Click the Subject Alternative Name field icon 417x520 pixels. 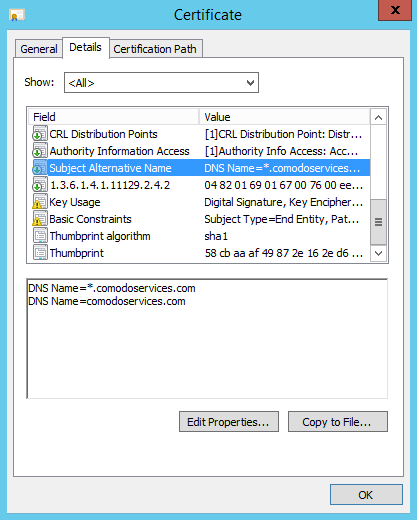pos(40,168)
